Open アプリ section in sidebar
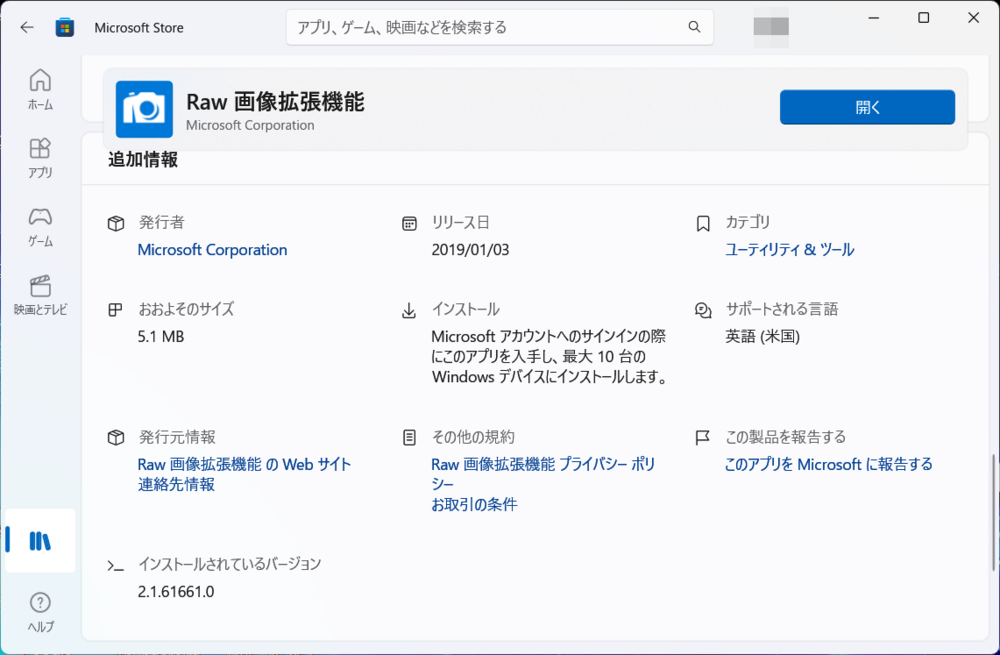 tap(40, 158)
